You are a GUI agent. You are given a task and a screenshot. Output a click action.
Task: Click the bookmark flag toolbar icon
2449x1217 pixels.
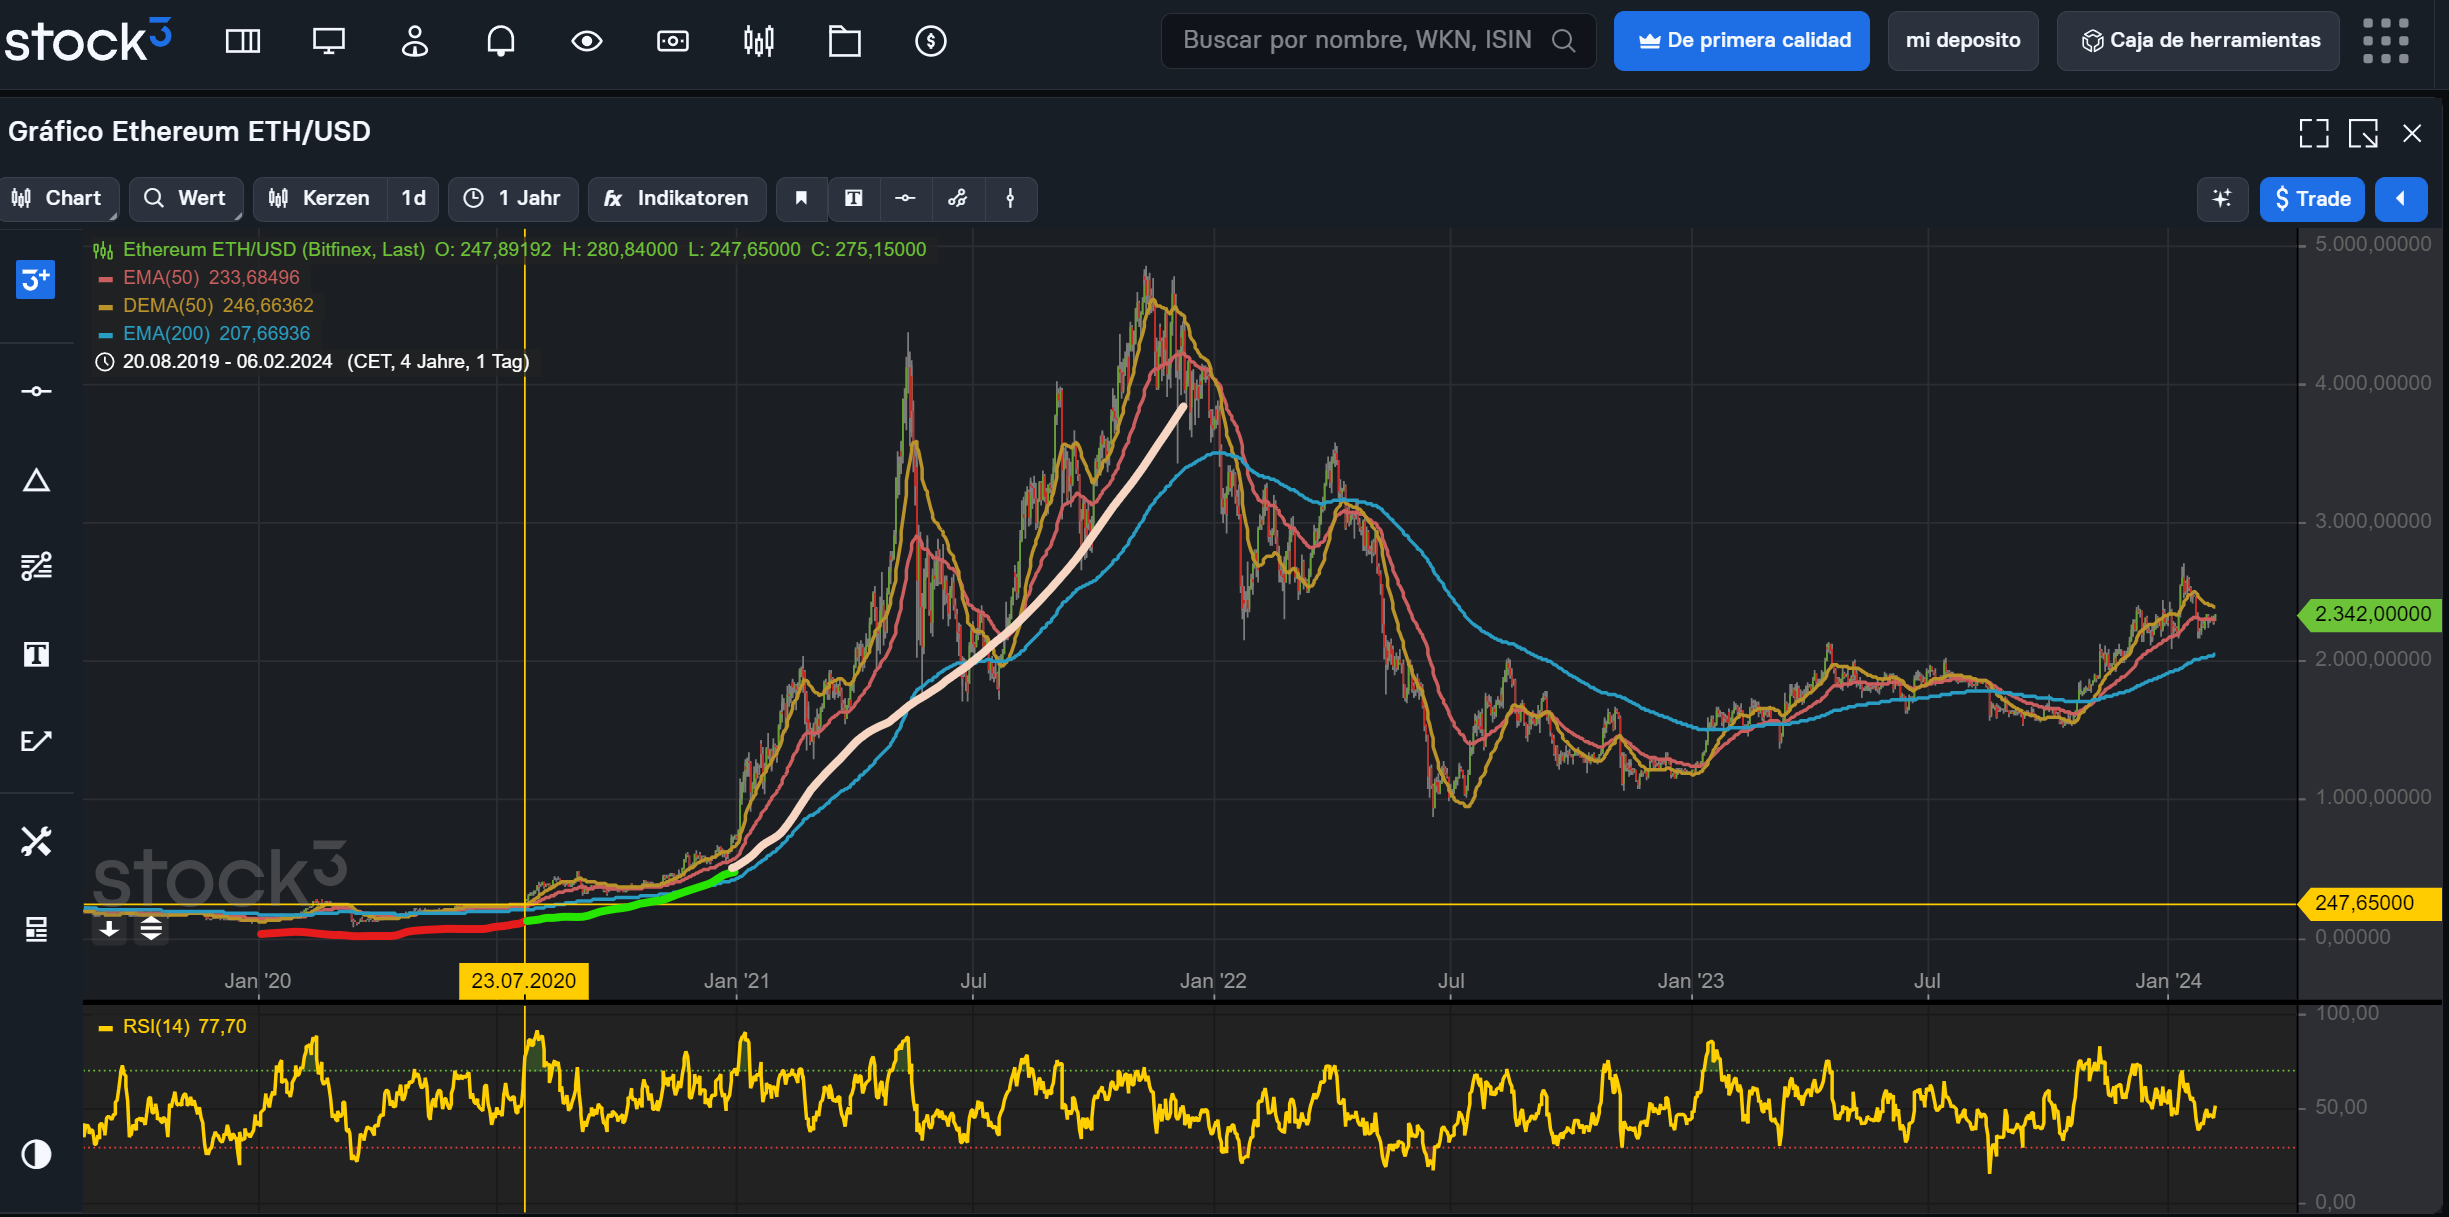(x=801, y=198)
